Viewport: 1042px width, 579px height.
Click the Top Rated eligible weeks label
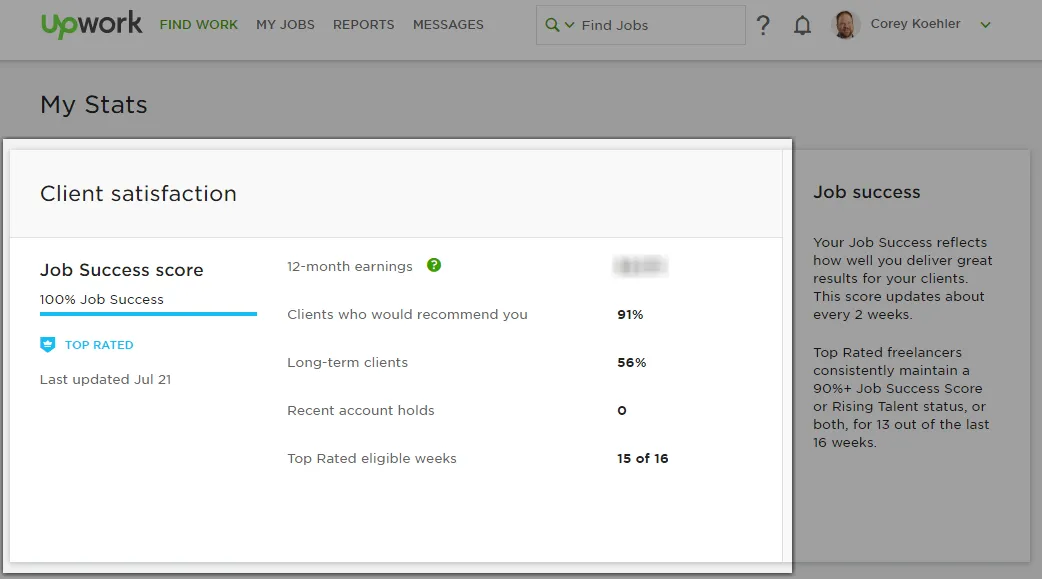(372, 459)
